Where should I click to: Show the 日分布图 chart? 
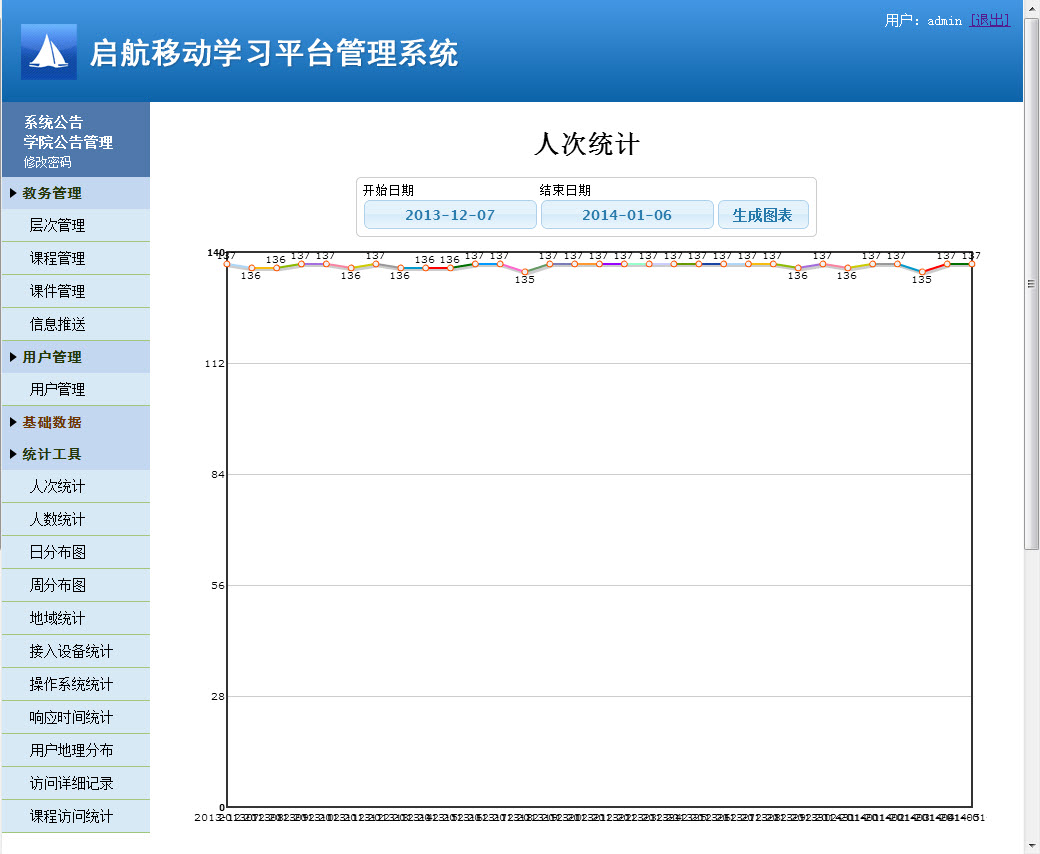click(x=58, y=552)
